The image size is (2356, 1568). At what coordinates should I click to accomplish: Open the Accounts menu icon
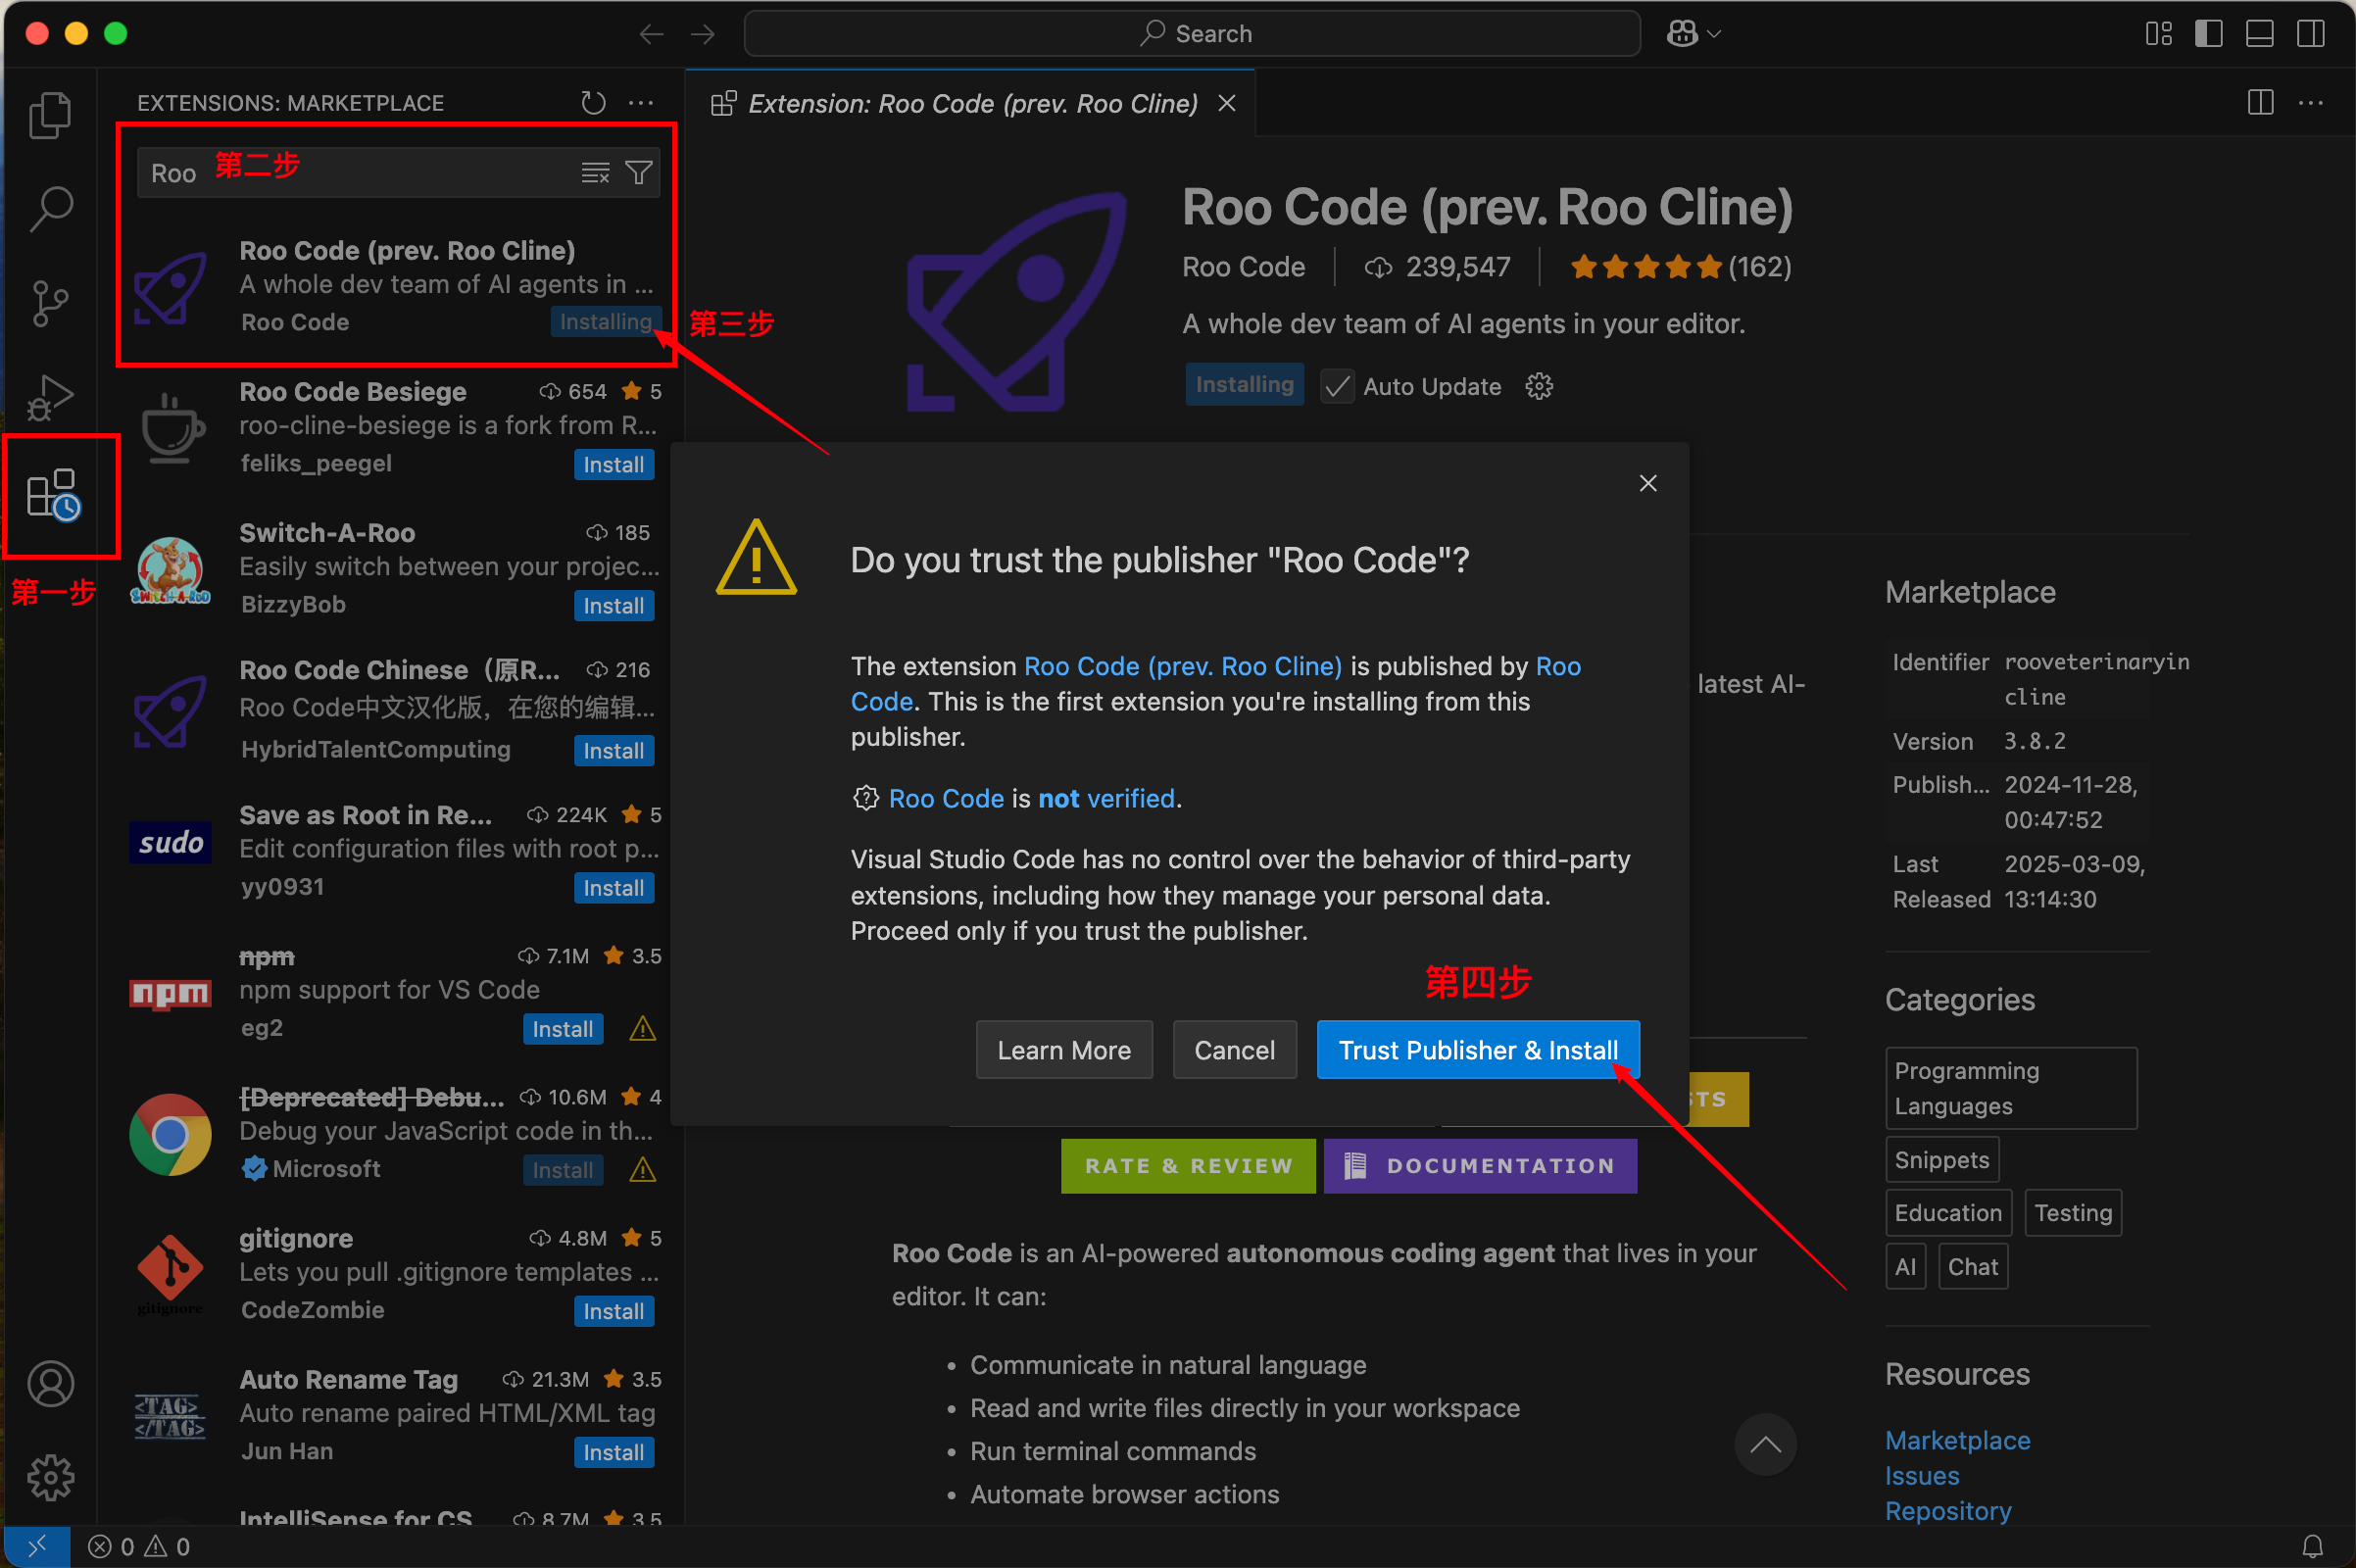(50, 1384)
